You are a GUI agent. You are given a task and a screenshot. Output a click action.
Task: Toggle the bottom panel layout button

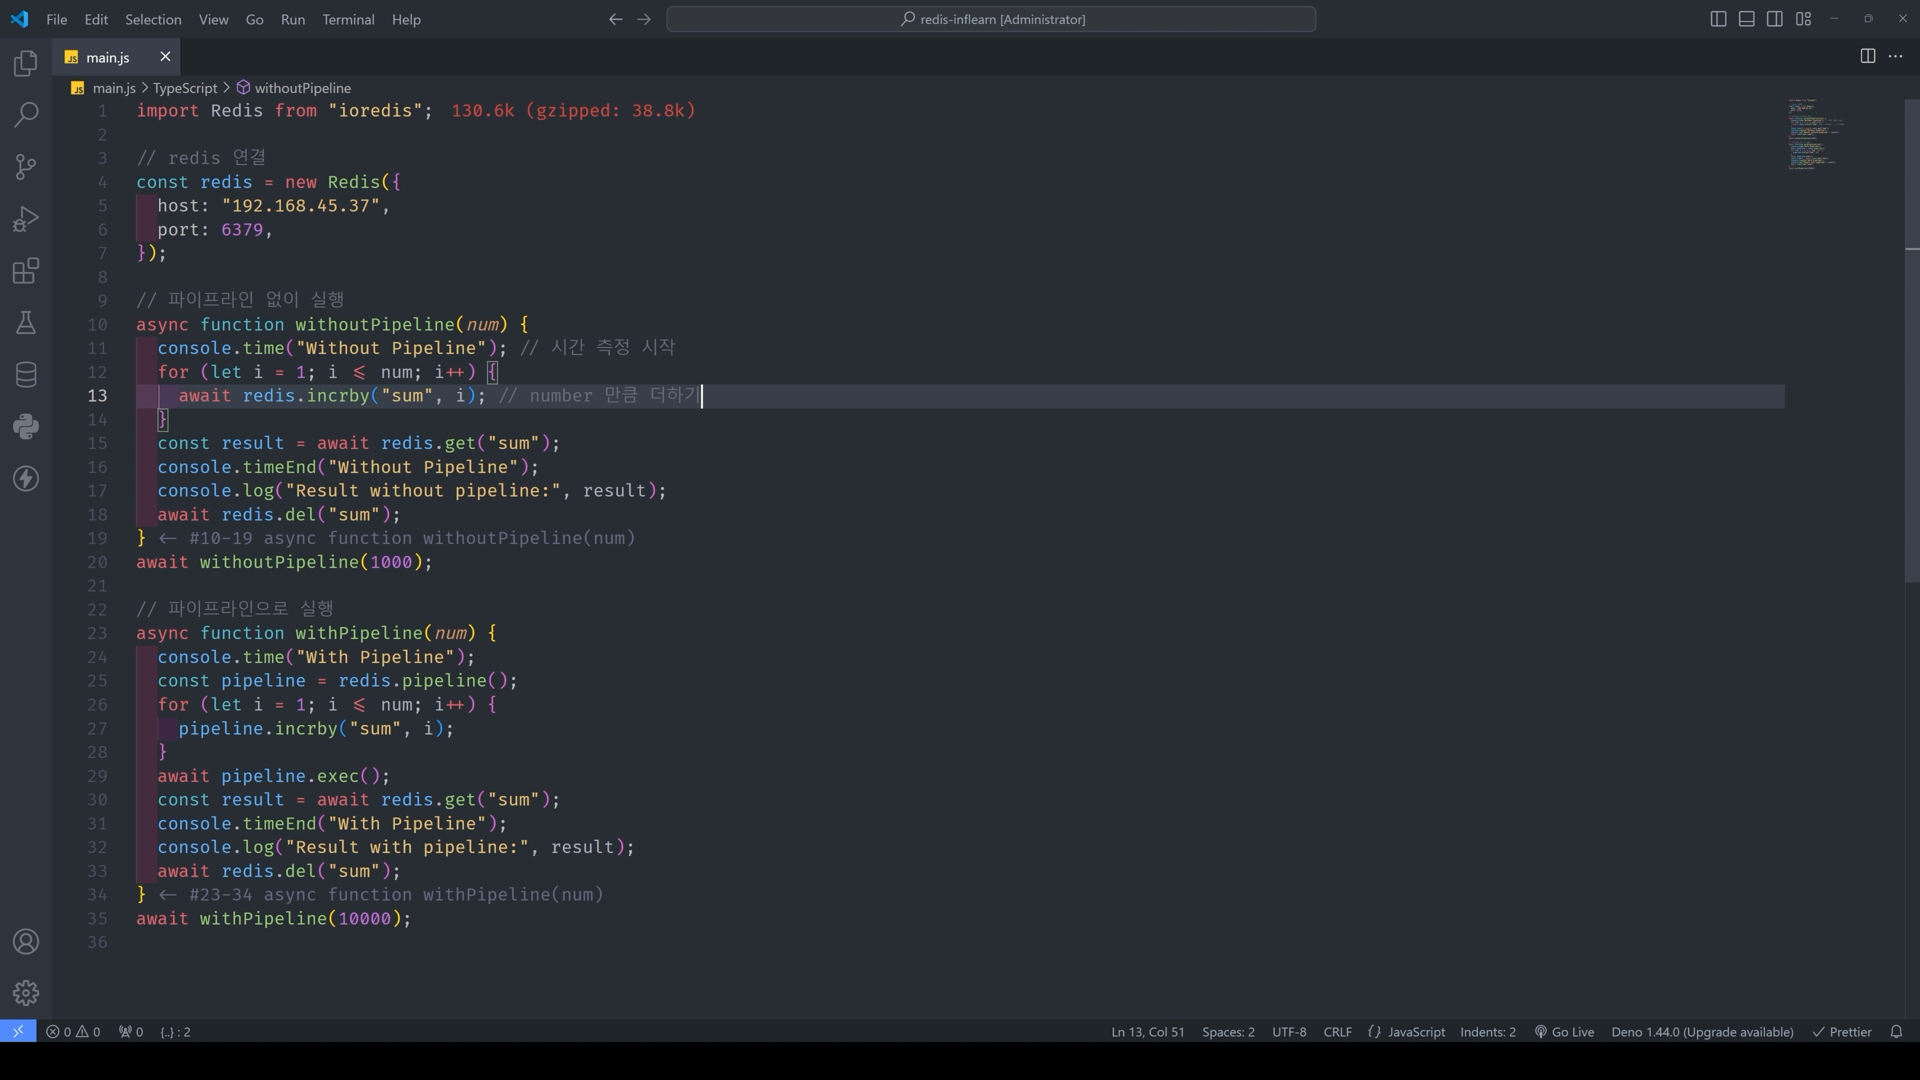[x=1746, y=19]
